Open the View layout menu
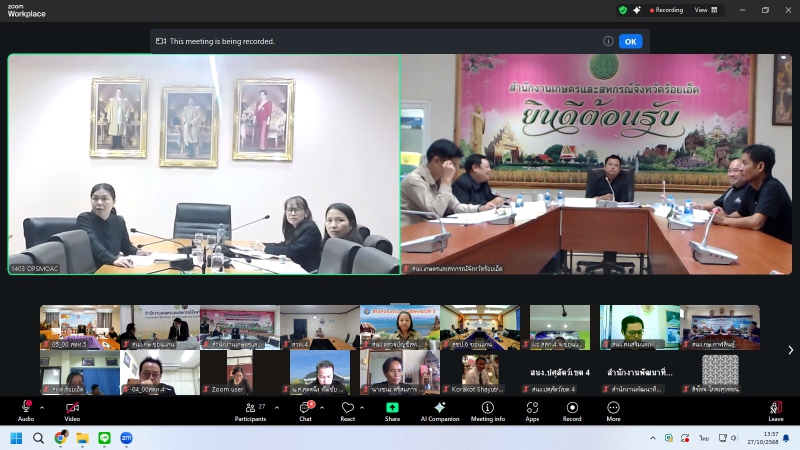 click(705, 10)
